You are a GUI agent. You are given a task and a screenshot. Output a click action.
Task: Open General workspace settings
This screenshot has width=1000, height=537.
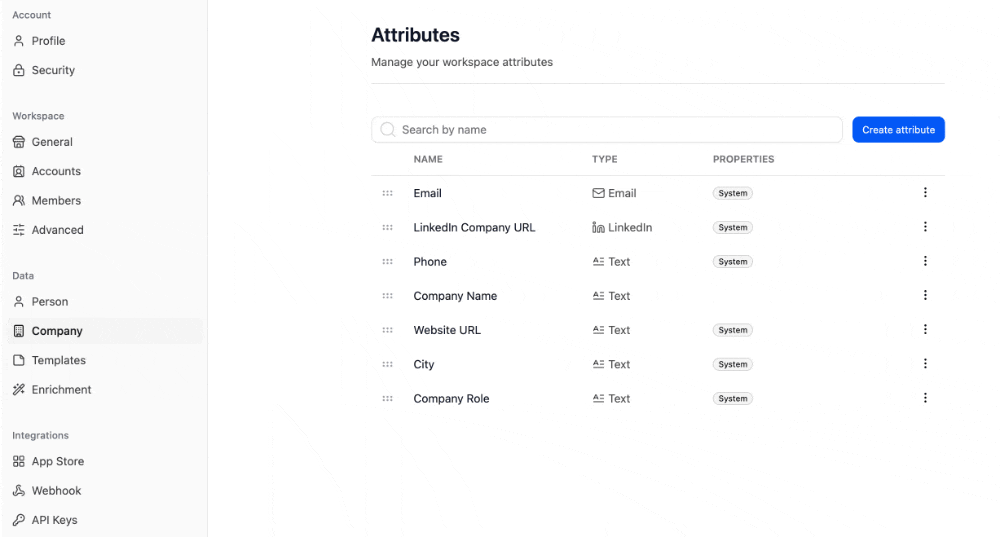52,142
